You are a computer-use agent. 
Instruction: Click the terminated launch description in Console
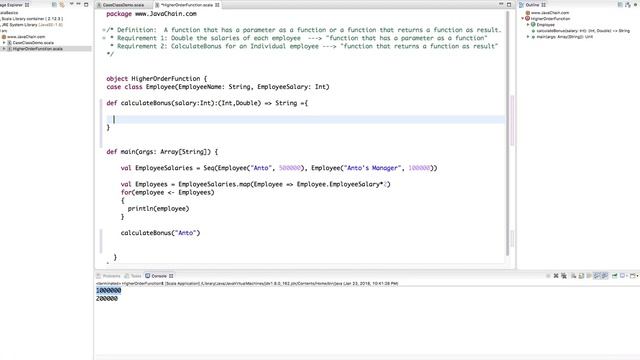click(247, 283)
